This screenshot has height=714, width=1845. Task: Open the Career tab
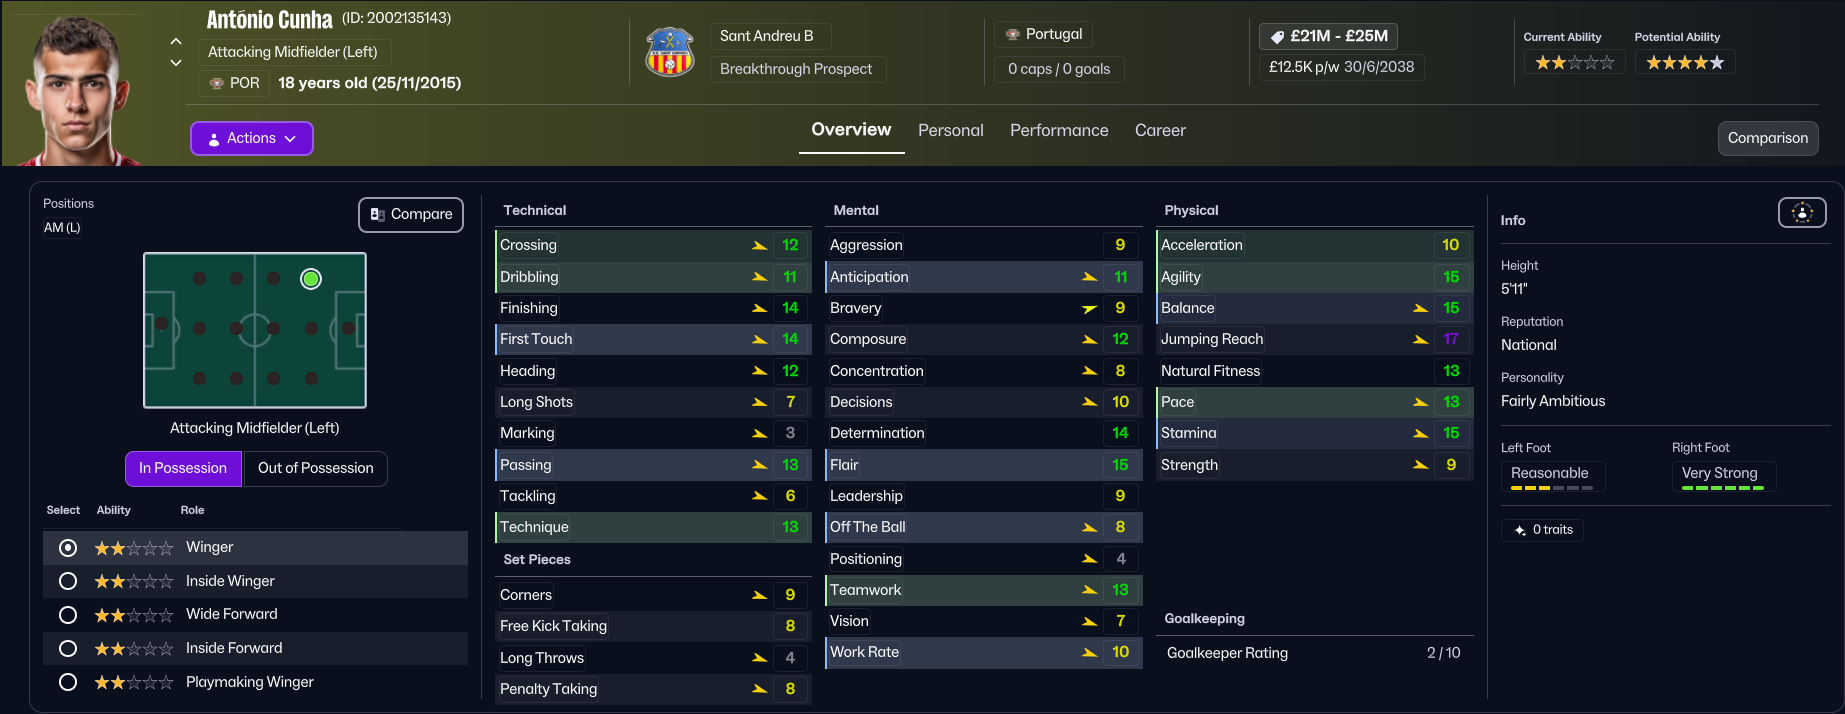[x=1160, y=131]
